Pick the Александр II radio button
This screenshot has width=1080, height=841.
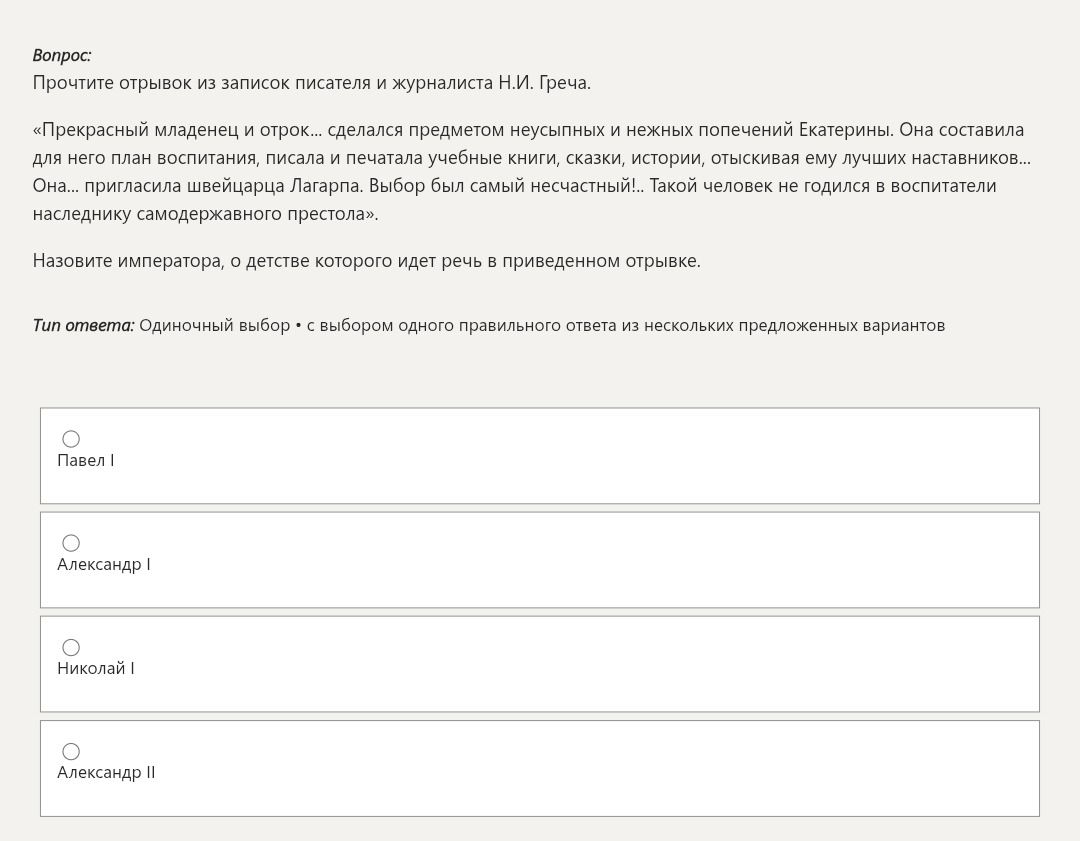(x=71, y=751)
